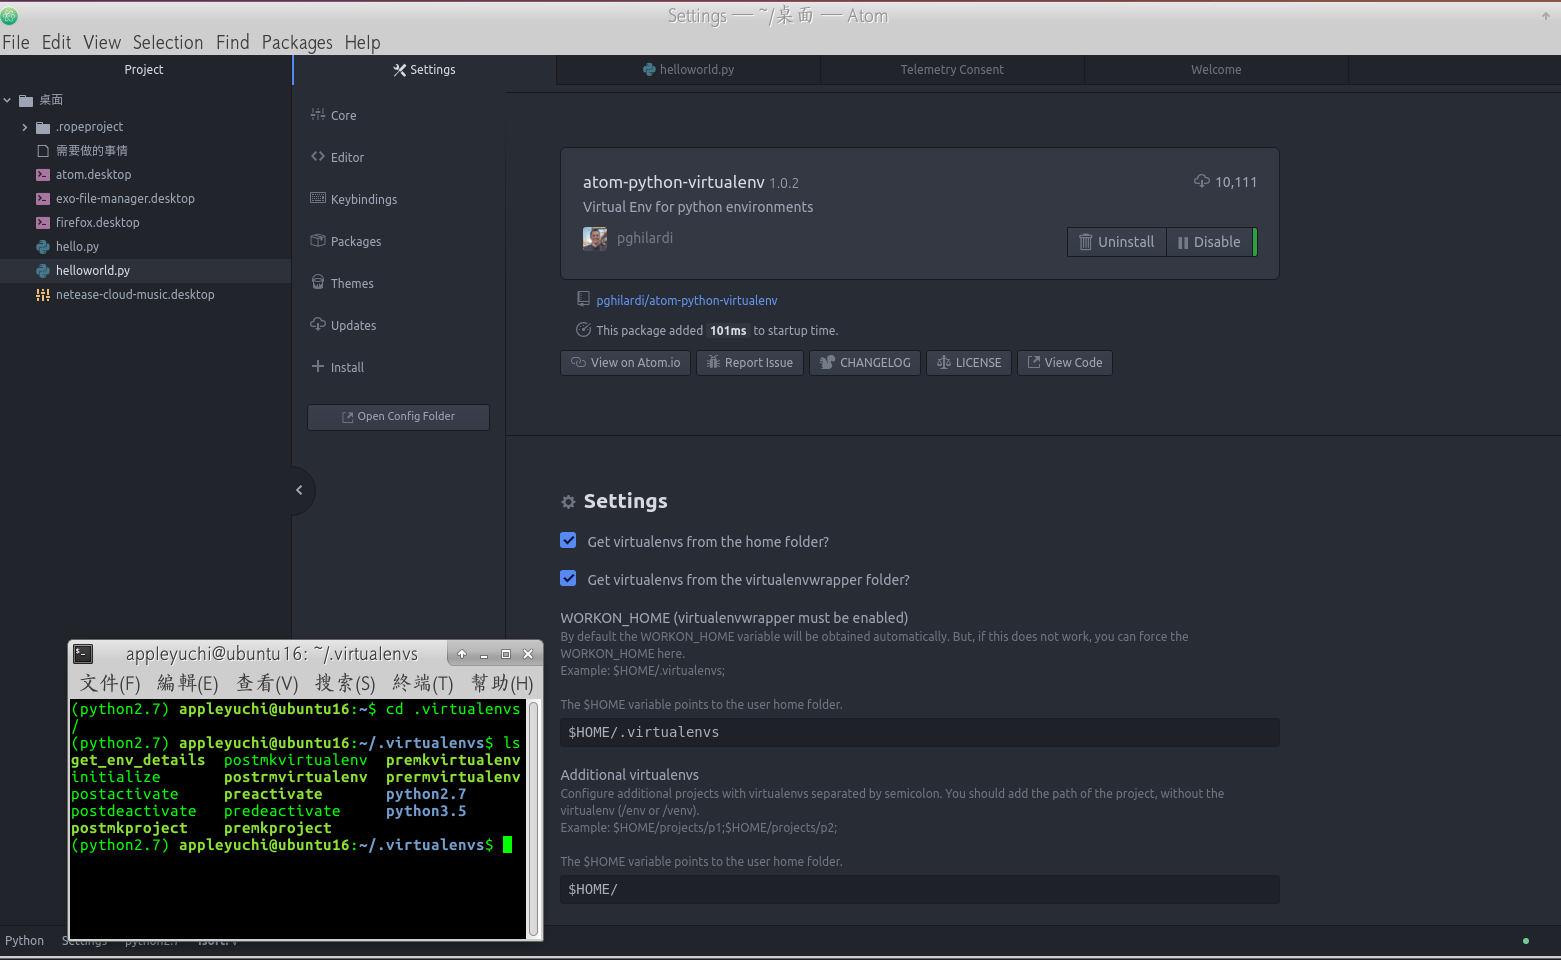Click the Packages box icon
Screen dimensions: 1561x960
click(x=318, y=240)
